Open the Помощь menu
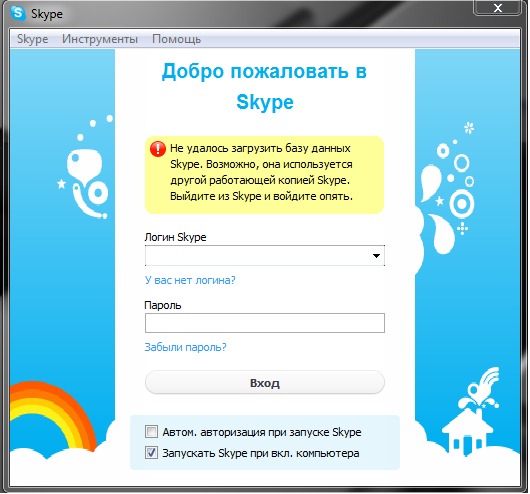This screenshot has height=494, width=530. click(x=176, y=39)
